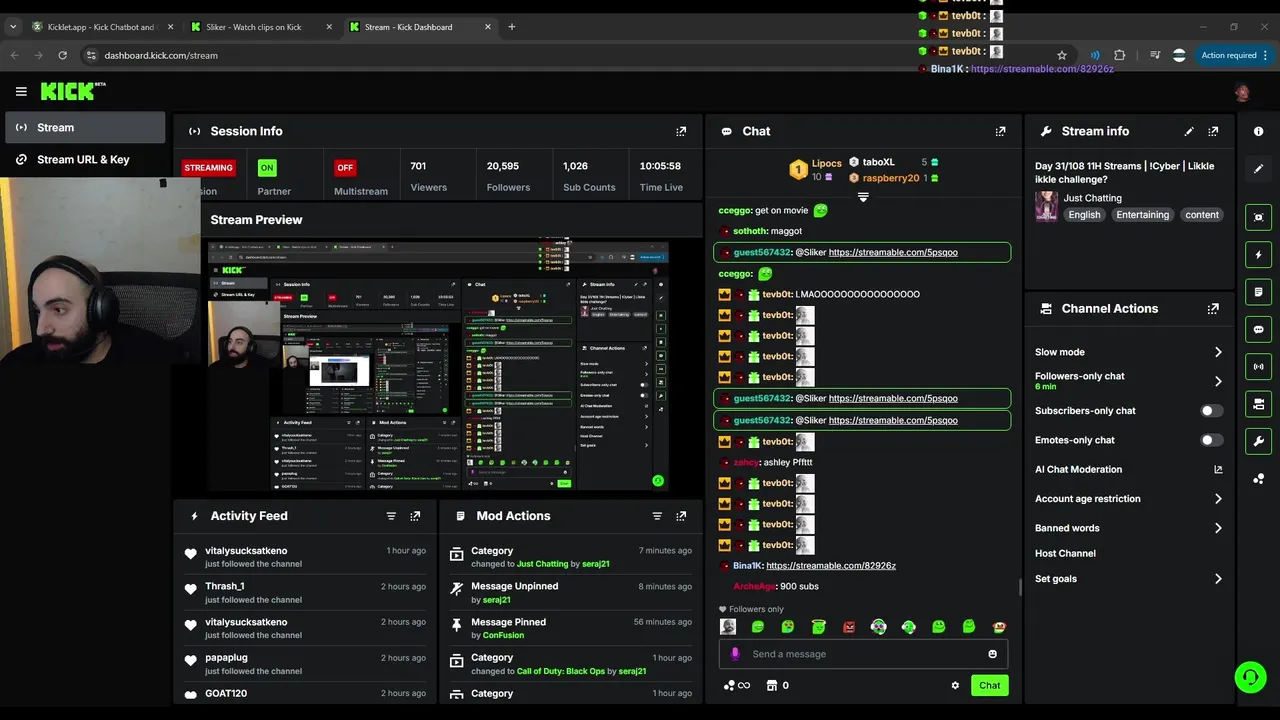Switch to Kicklet.app browser tab
1280x720 pixels.
click(x=102, y=27)
